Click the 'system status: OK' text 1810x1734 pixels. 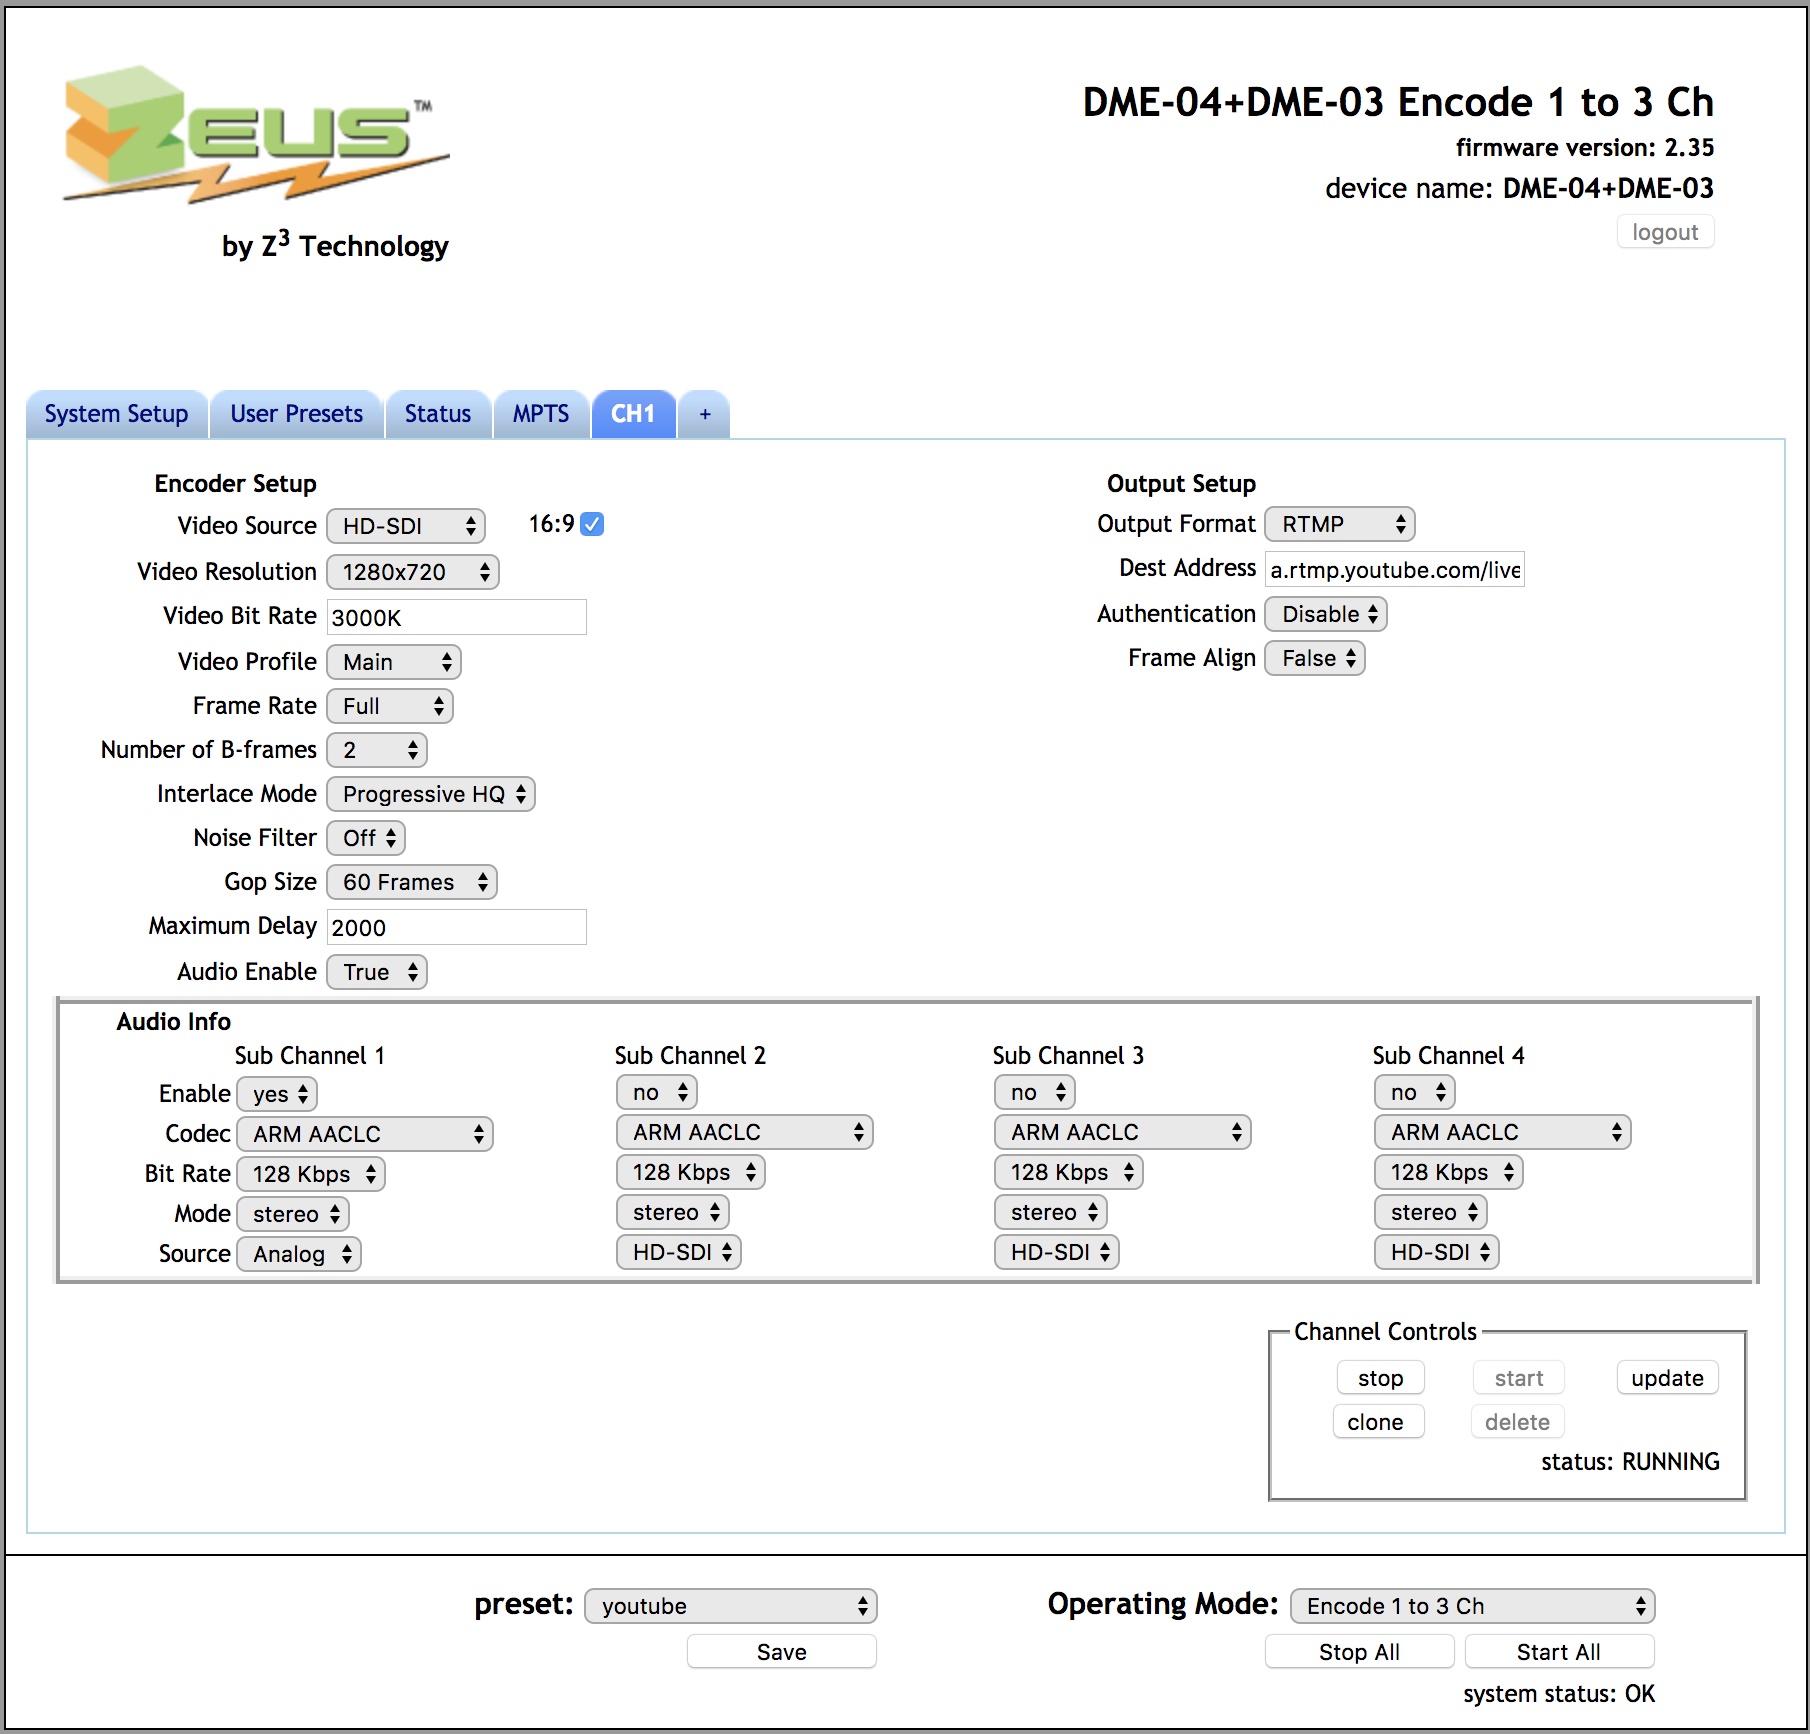click(1559, 1694)
